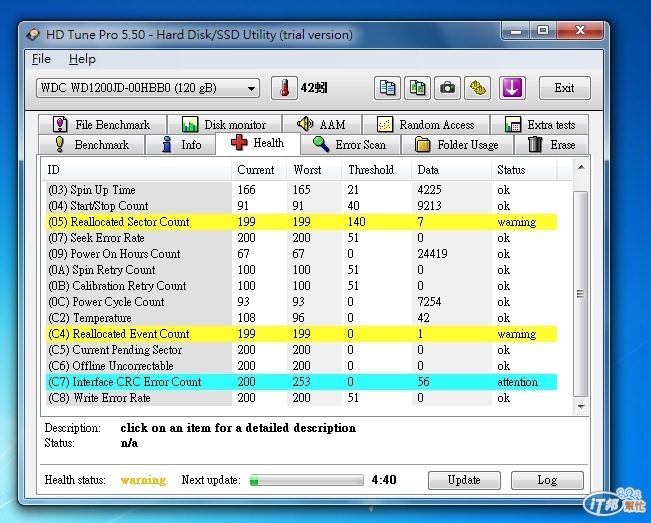Click the Next update progress bar

(307, 480)
